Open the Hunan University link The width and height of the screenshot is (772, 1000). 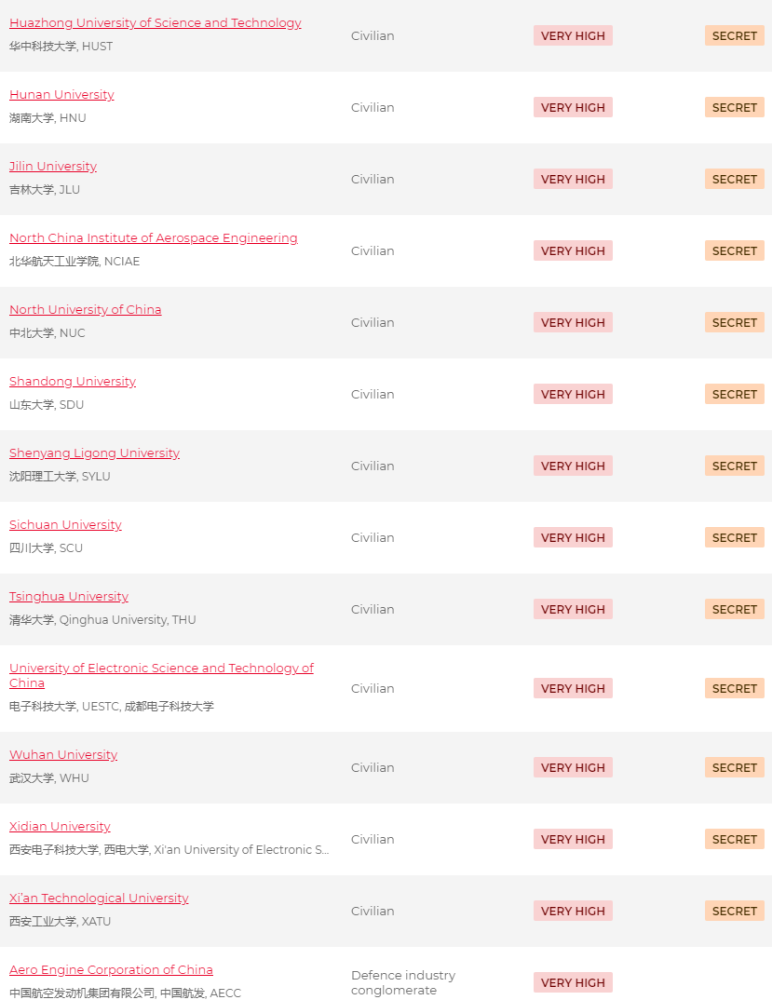61,94
